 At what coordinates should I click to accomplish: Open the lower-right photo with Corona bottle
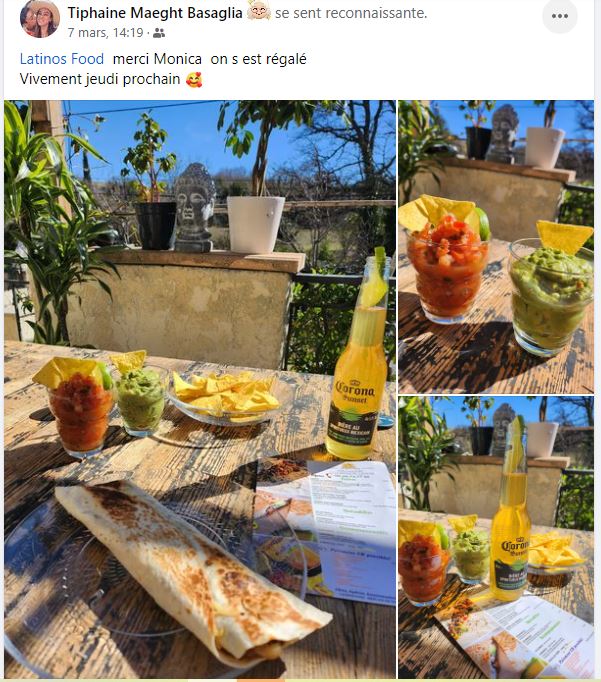[x=496, y=537]
